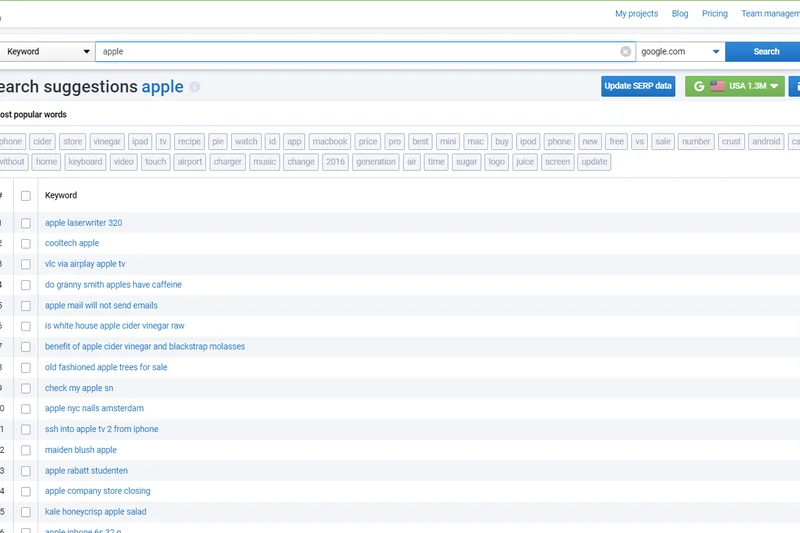Check the box for 'apple laserwriter 320'
This screenshot has width=800, height=533.
26,223
